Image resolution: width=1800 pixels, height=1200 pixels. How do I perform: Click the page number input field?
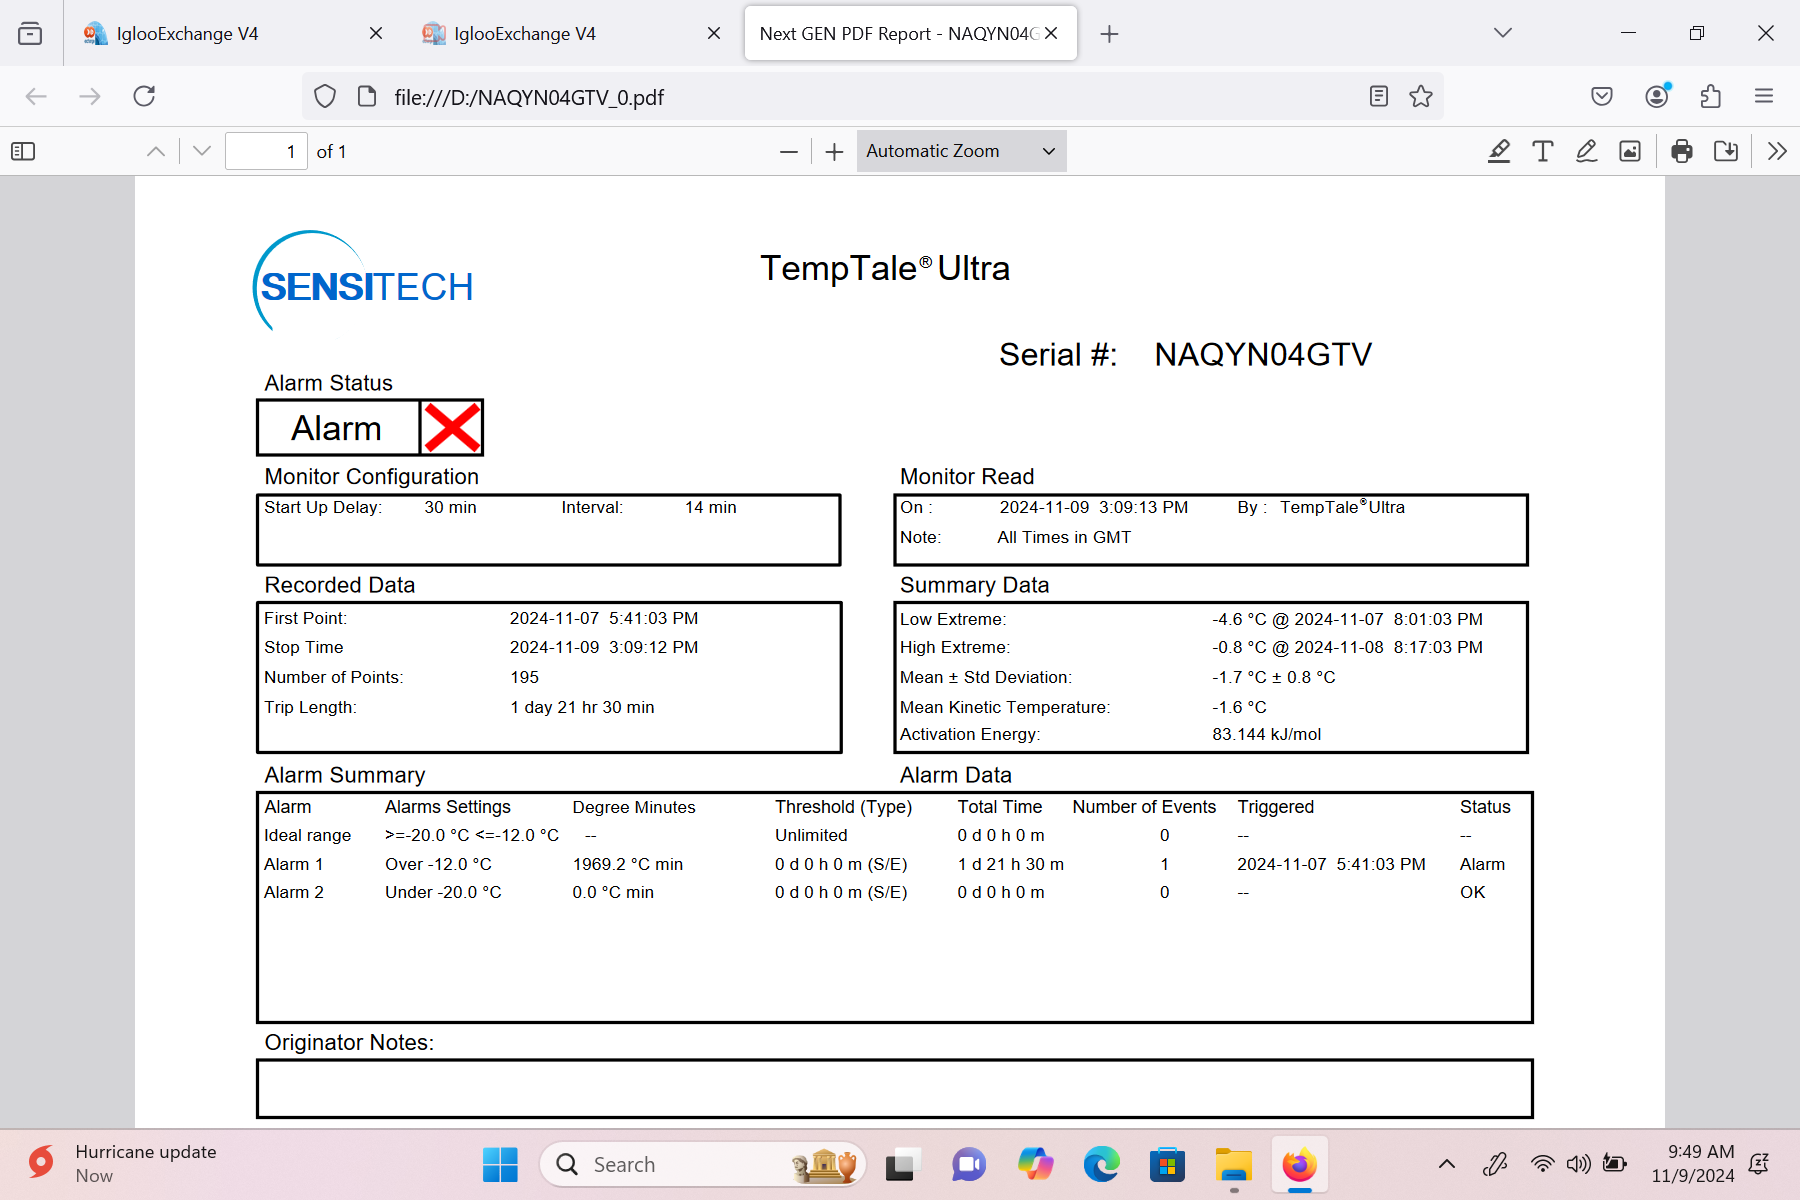(266, 151)
